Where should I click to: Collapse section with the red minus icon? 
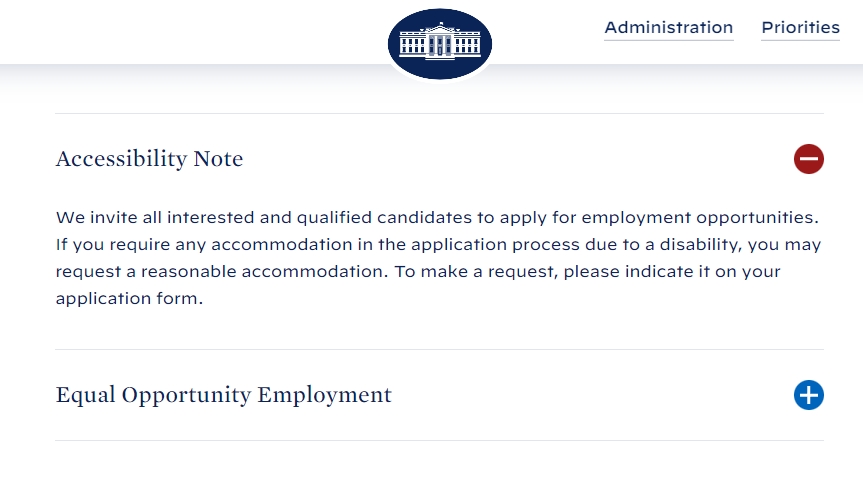pyautogui.click(x=808, y=159)
